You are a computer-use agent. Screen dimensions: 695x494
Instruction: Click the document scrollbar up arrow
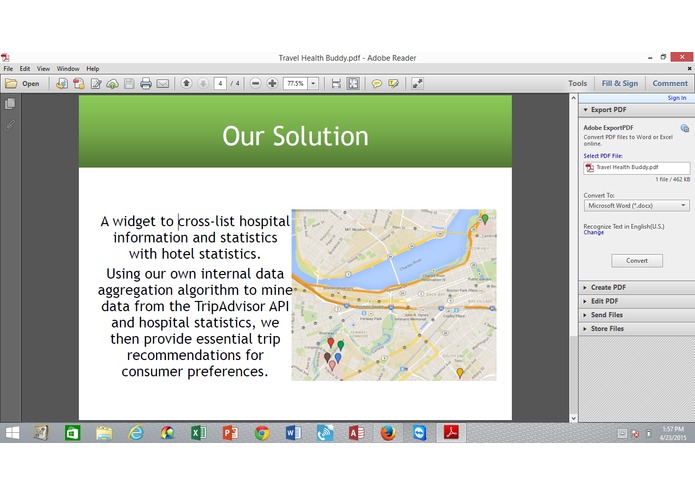tap(574, 98)
